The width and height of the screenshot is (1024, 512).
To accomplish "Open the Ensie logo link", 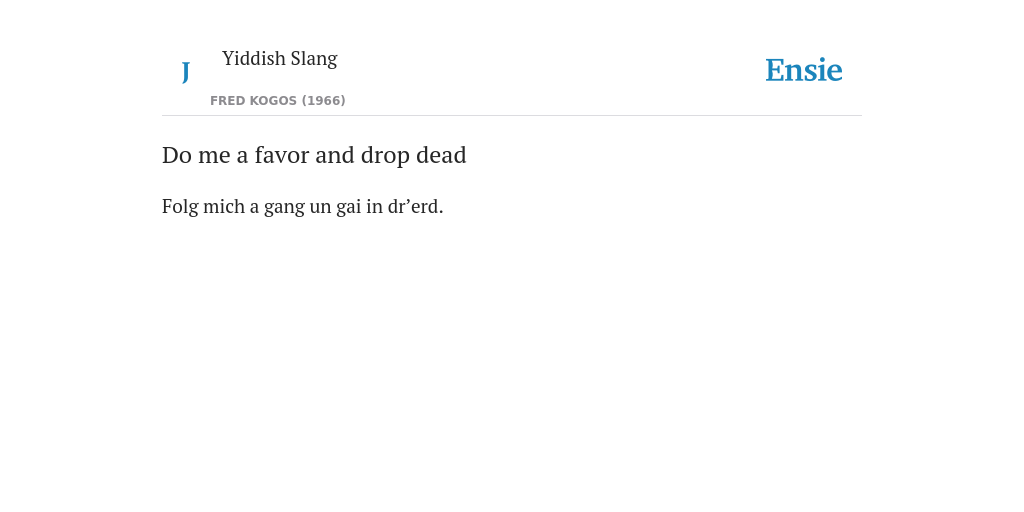I will point(804,70).
